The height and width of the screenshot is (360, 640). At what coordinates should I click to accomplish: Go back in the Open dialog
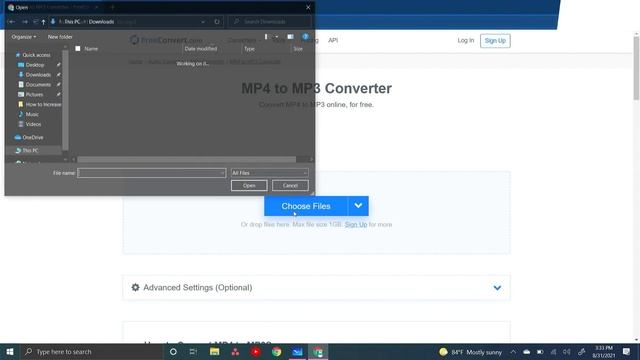(12, 22)
